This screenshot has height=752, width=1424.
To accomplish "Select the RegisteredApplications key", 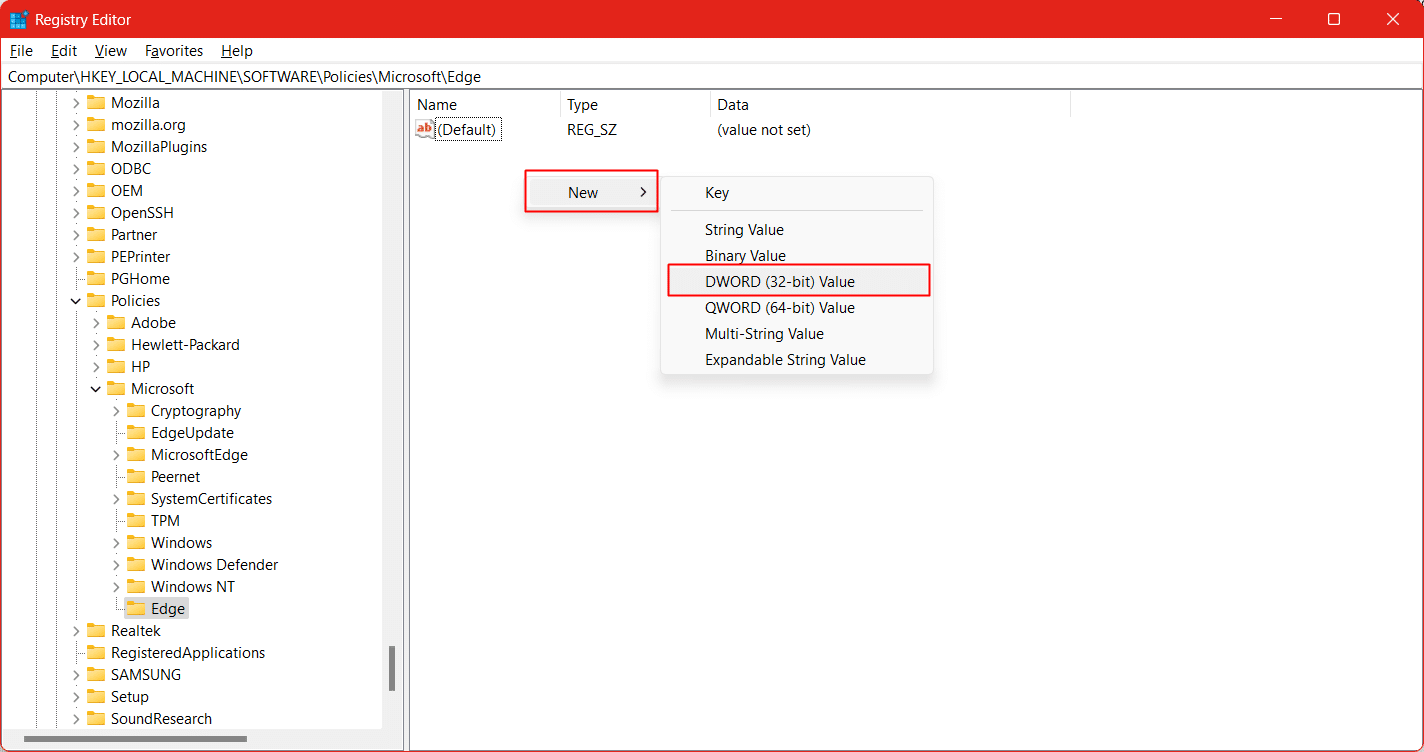I will pos(188,653).
